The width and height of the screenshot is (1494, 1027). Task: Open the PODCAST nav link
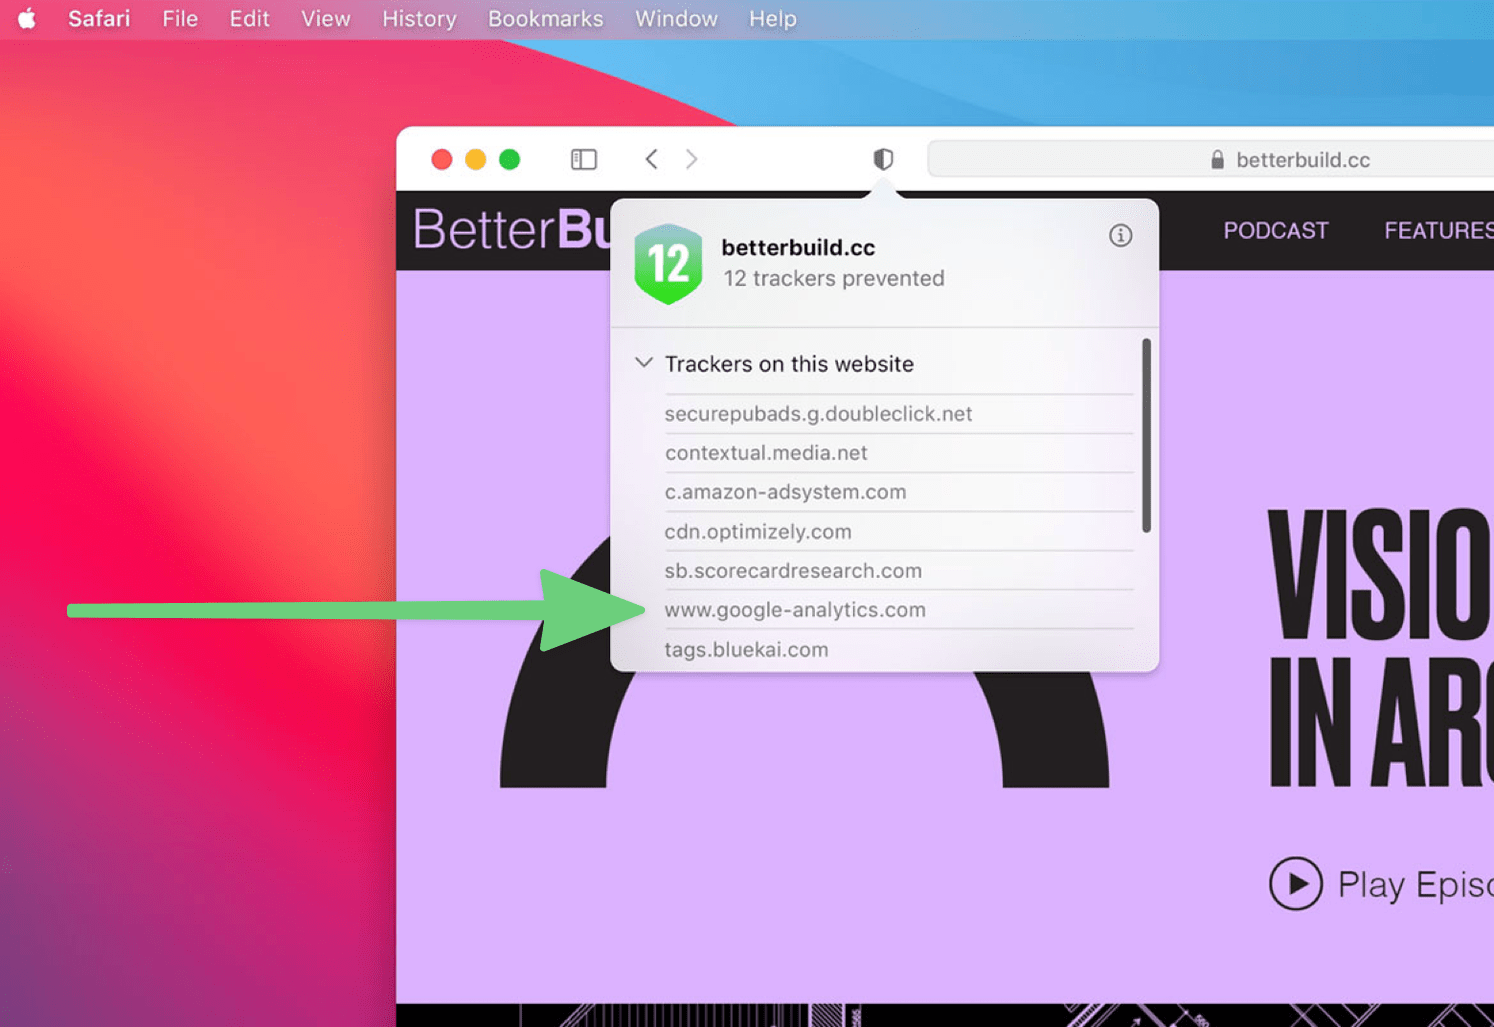(1276, 231)
